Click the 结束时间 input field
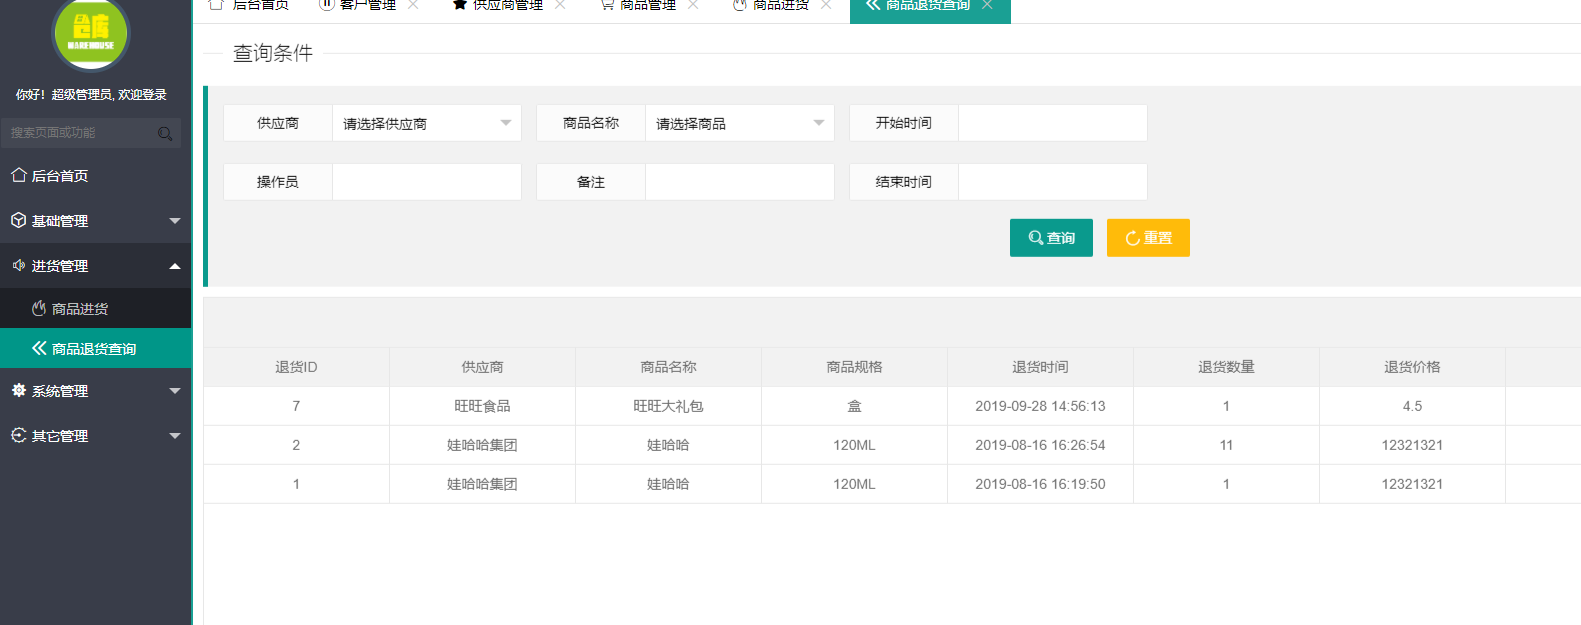 (x=1053, y=182)
